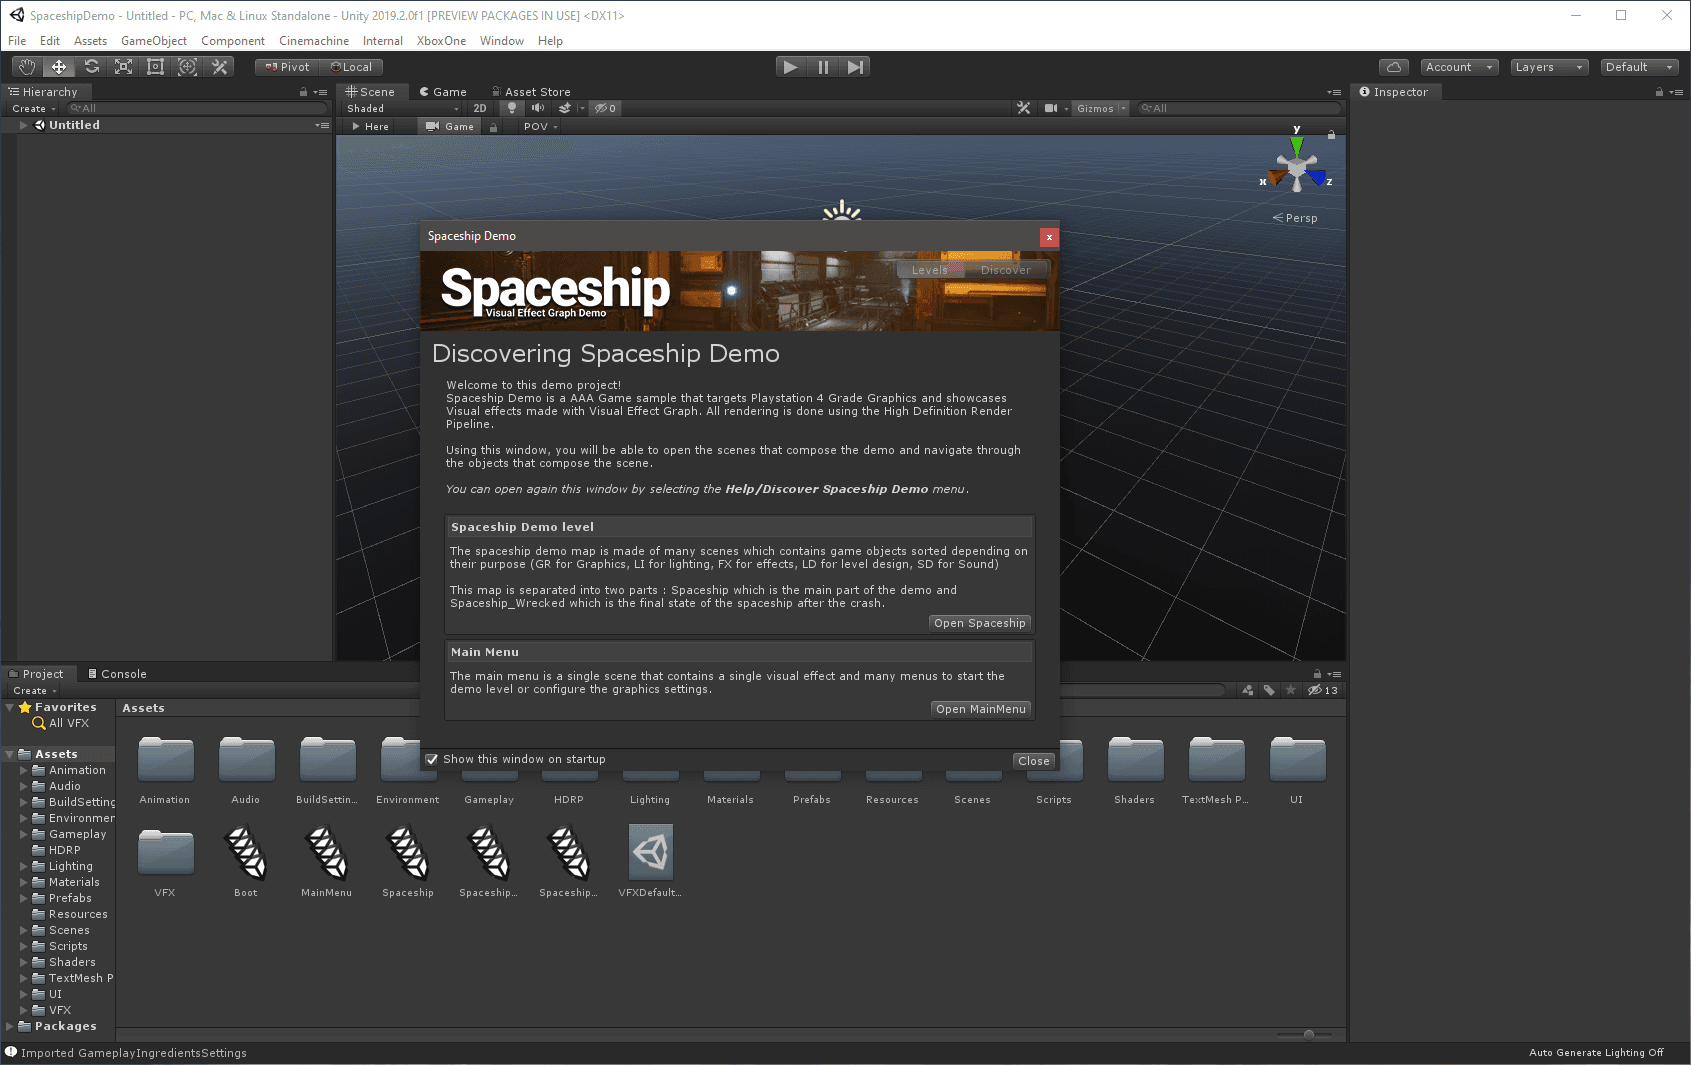1691x1065 pixels.
Task: Open the MainMenu scene asset
Action: pos(326,852)
